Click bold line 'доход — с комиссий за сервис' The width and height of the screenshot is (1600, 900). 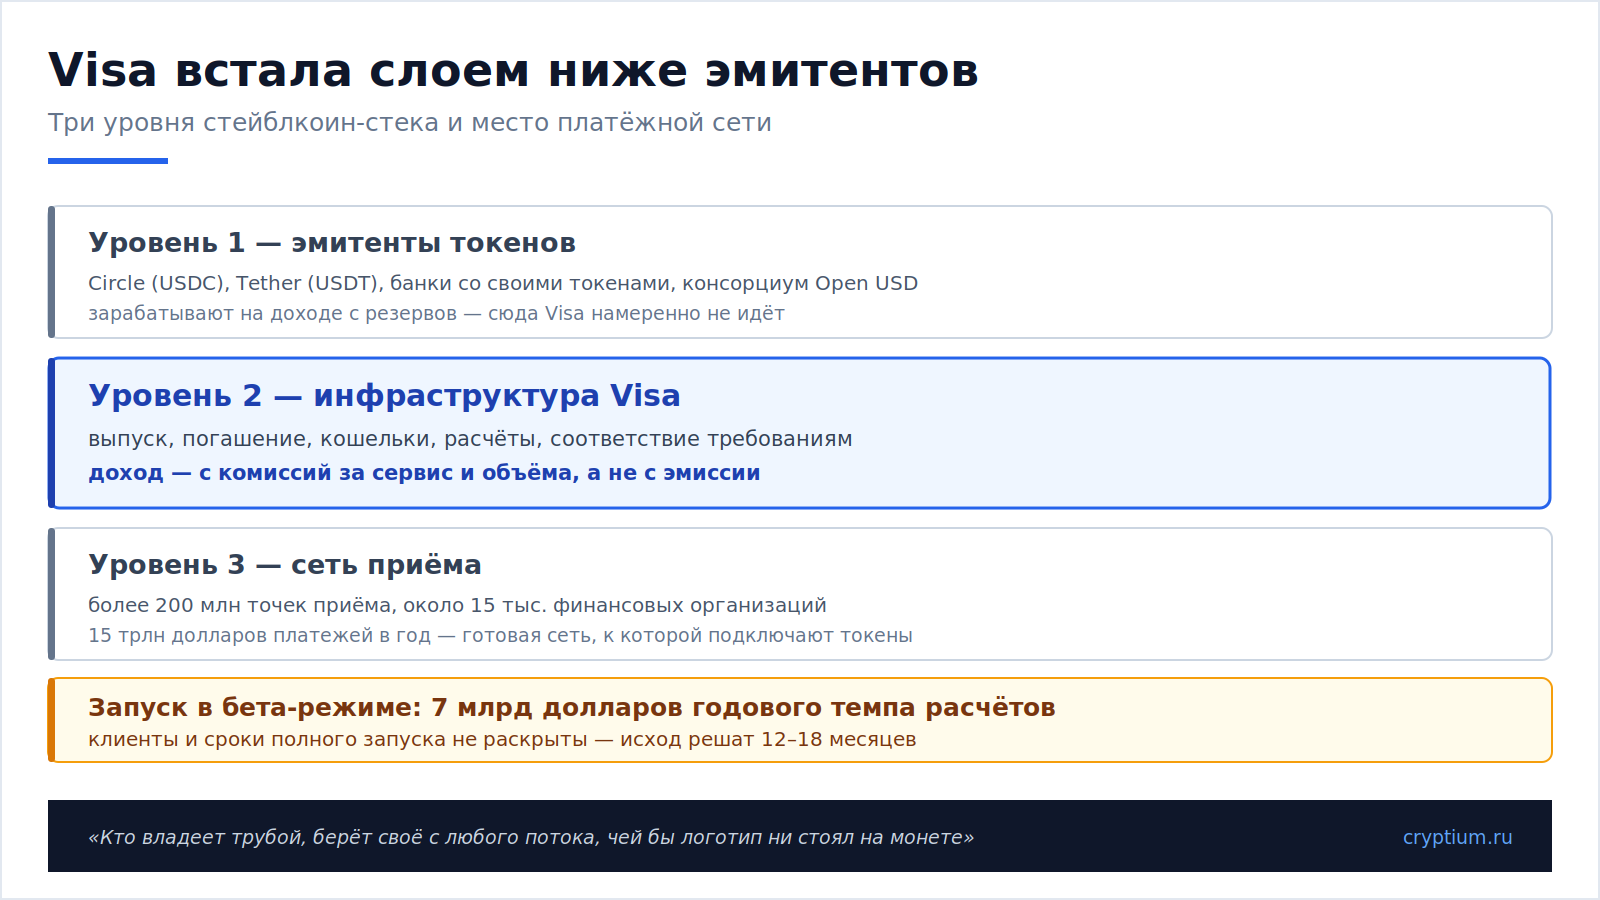tap(424, 473)
